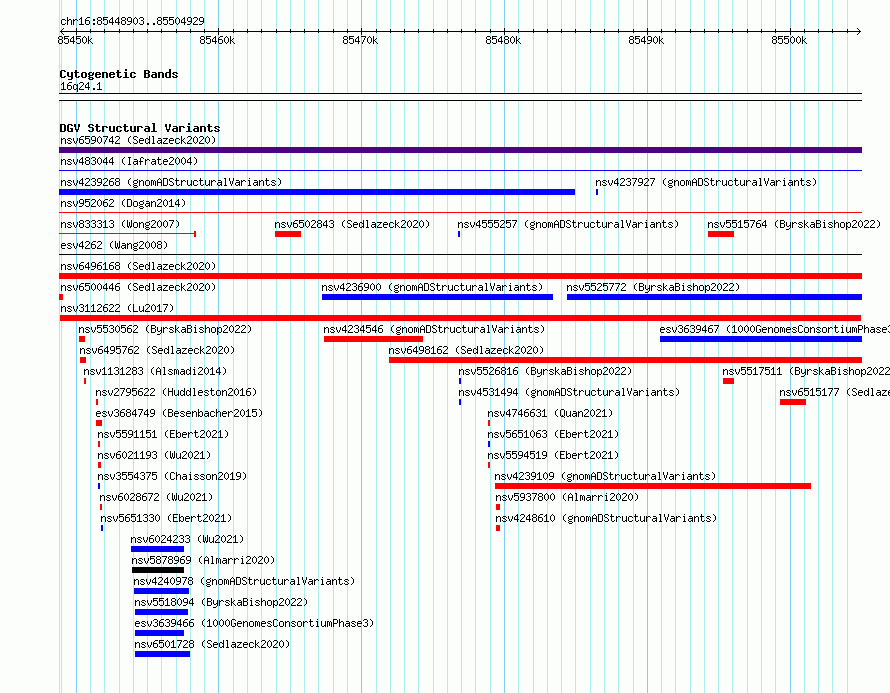
Task: Click blue bar under nsv4236900
Action: (437, 297)
